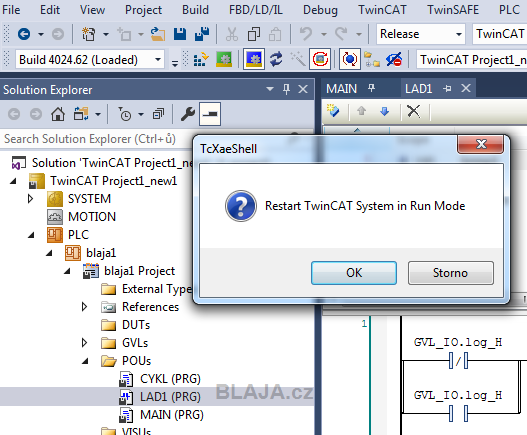
Task: Click the Activate Configuration icon
Action: click(201, 60)
